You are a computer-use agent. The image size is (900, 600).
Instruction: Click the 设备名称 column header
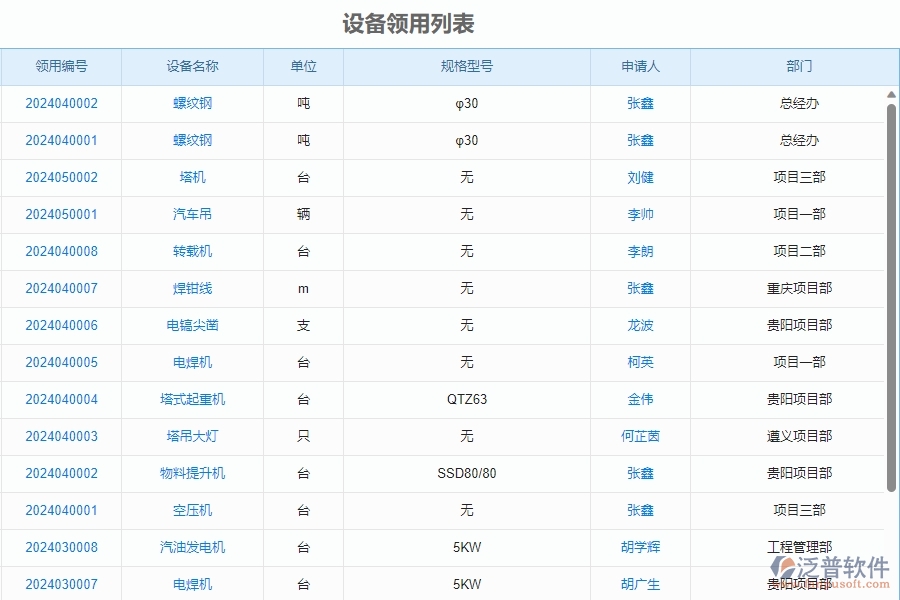point(191,66)
